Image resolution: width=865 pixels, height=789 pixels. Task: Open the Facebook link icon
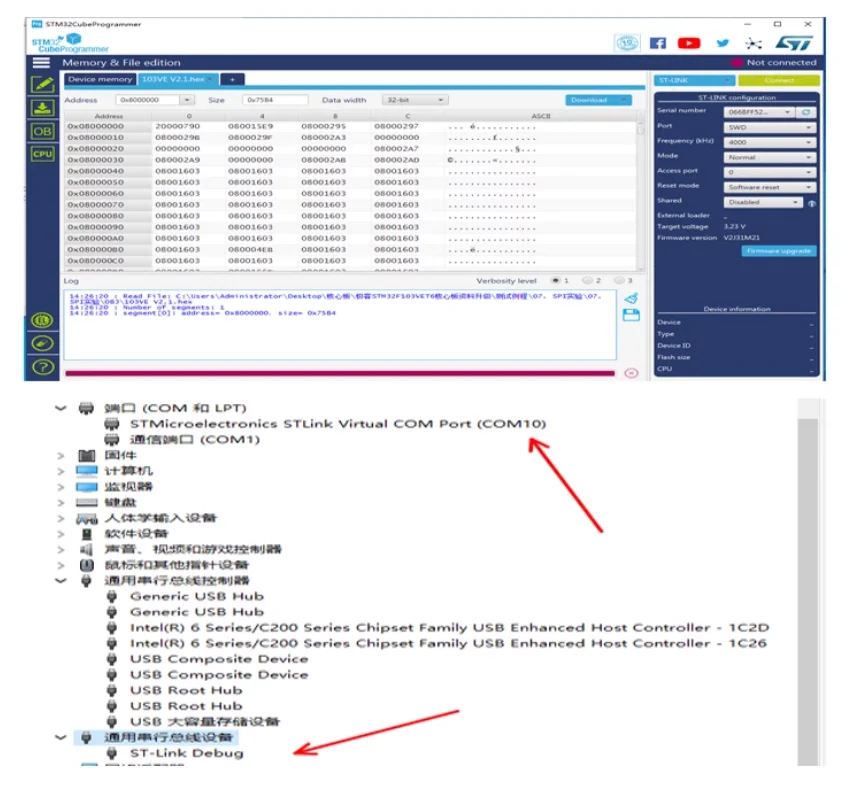point(658,43)
